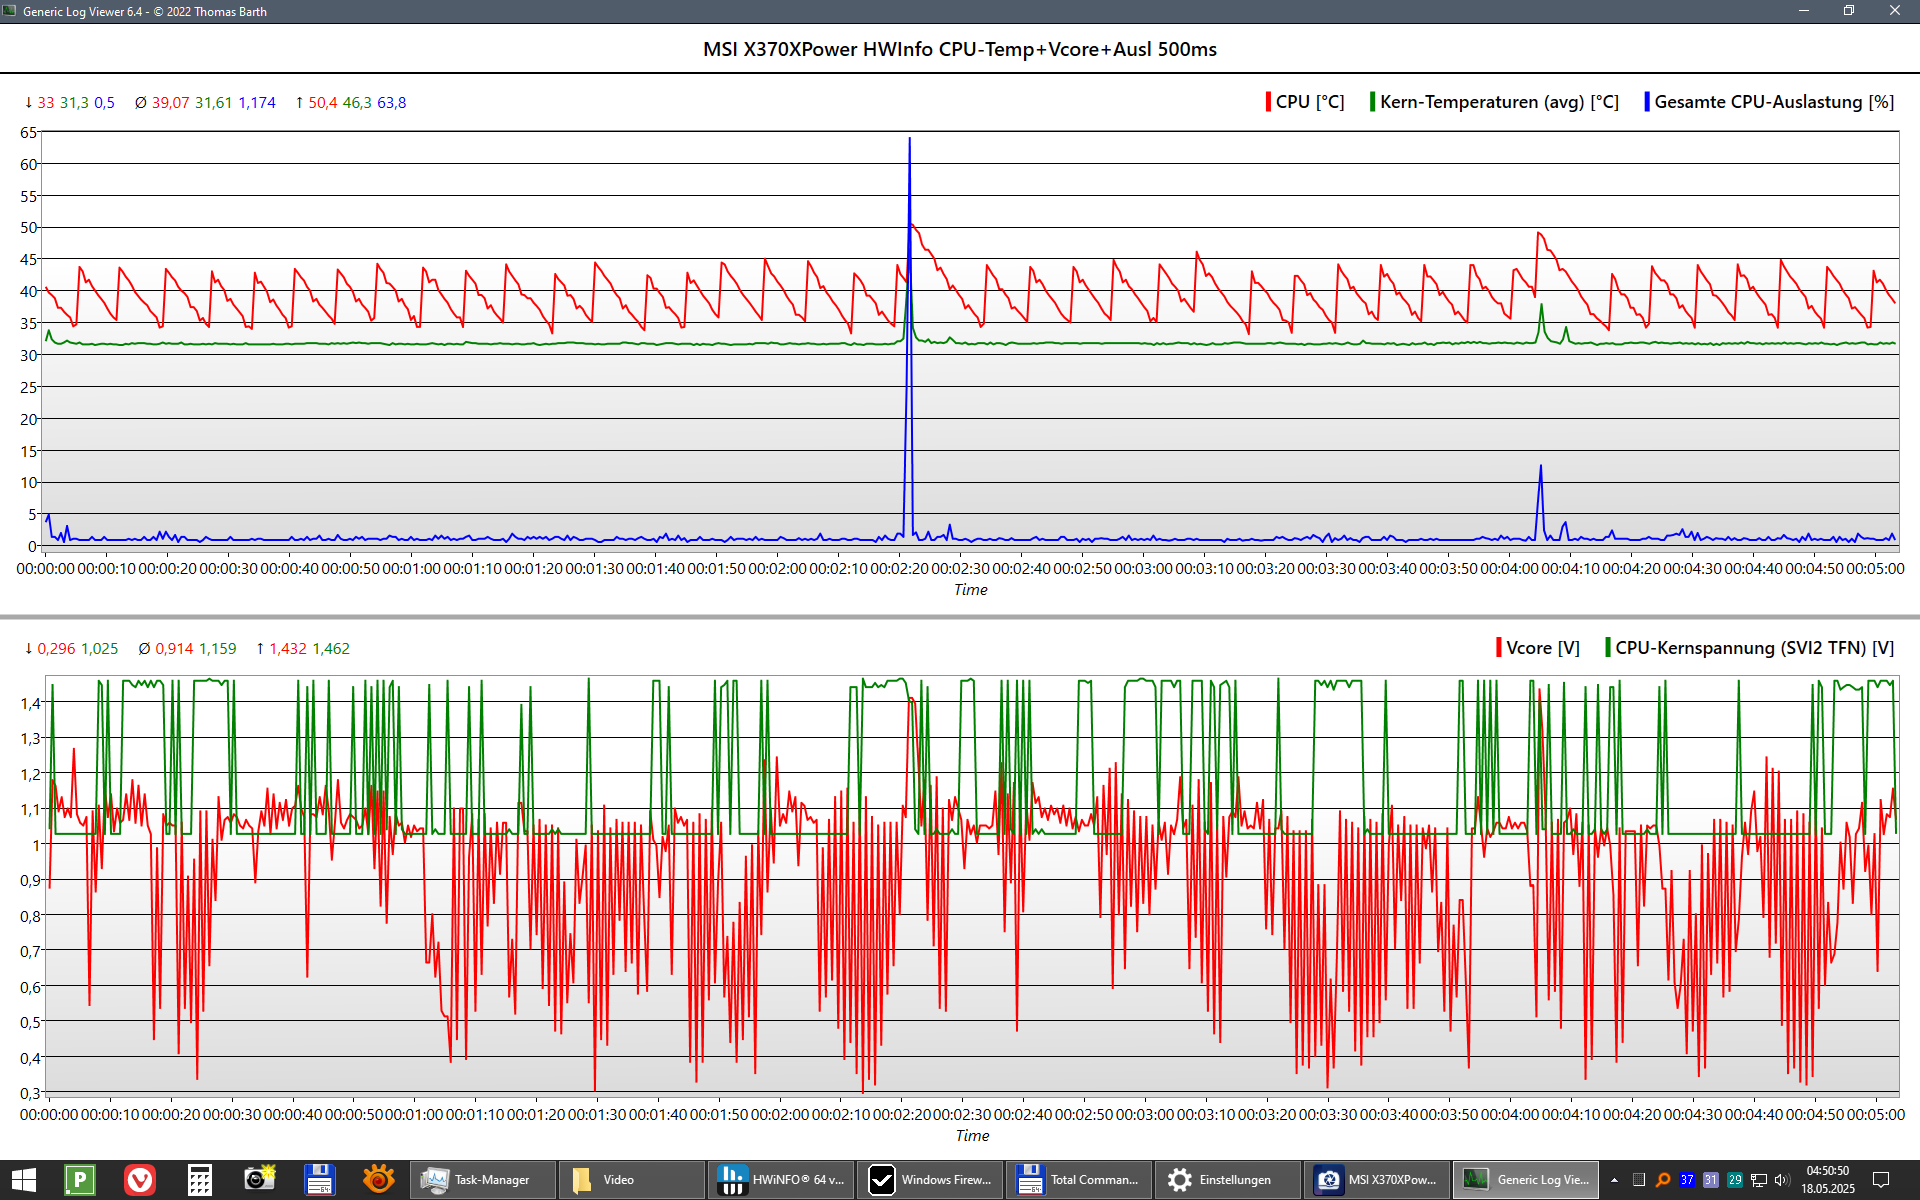Click the XnView orange eye icon

click(379, 1180)
